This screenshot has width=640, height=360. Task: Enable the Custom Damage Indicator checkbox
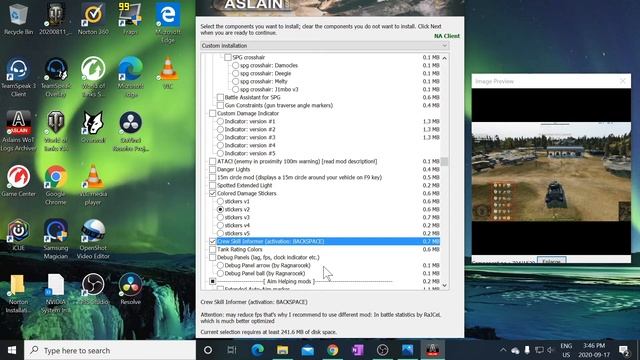213,113
